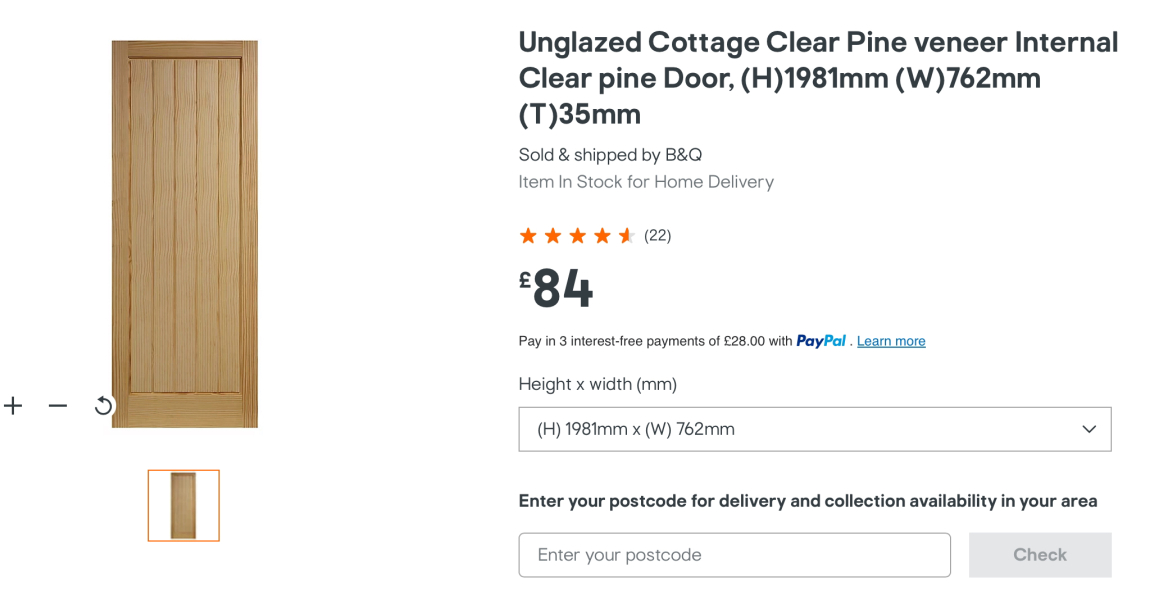
Task: Click the 'Enter your postcode' field
Action: click(x=734, y=554)
